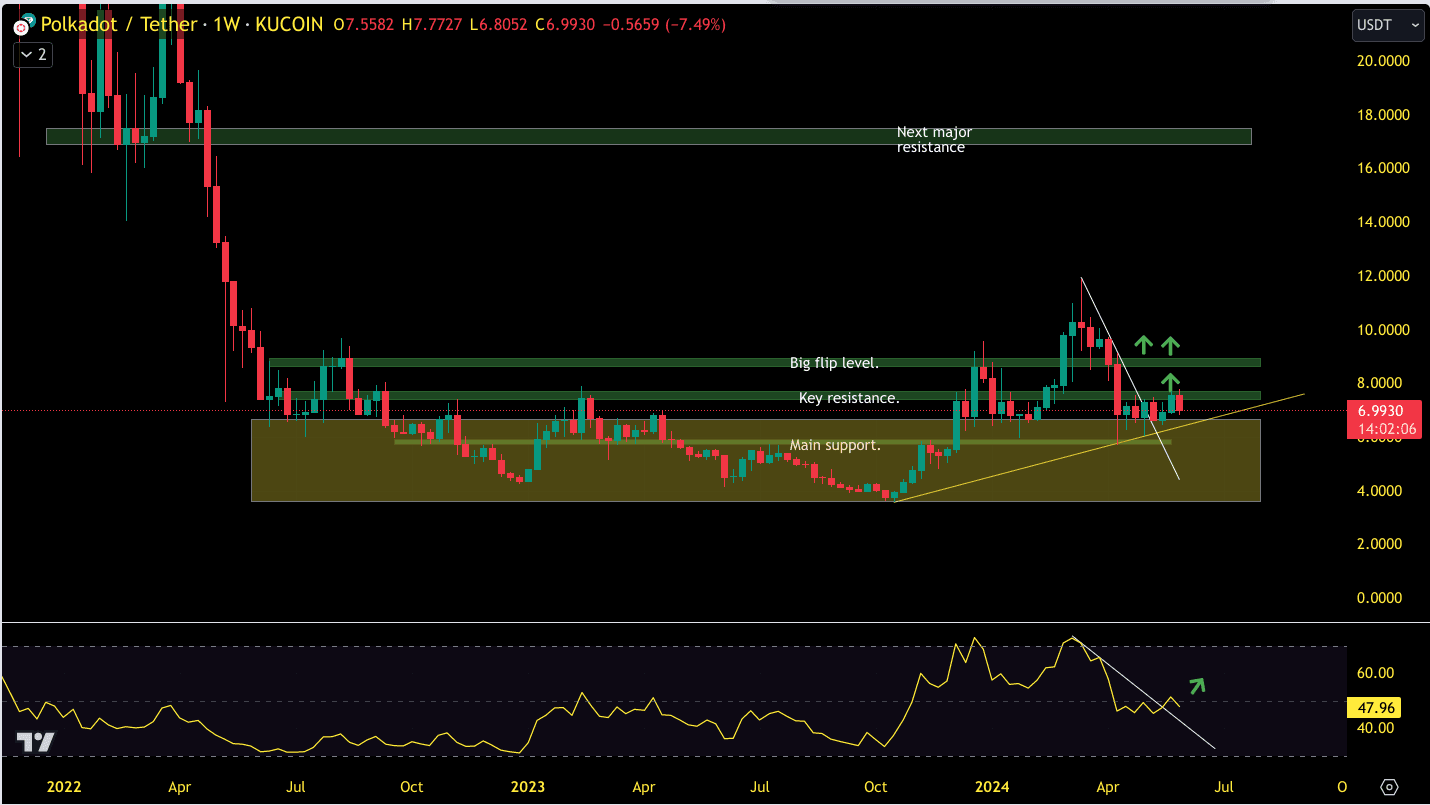Click the open price value O7.5582
The image size is (1430, 805).
coord(364,24)
